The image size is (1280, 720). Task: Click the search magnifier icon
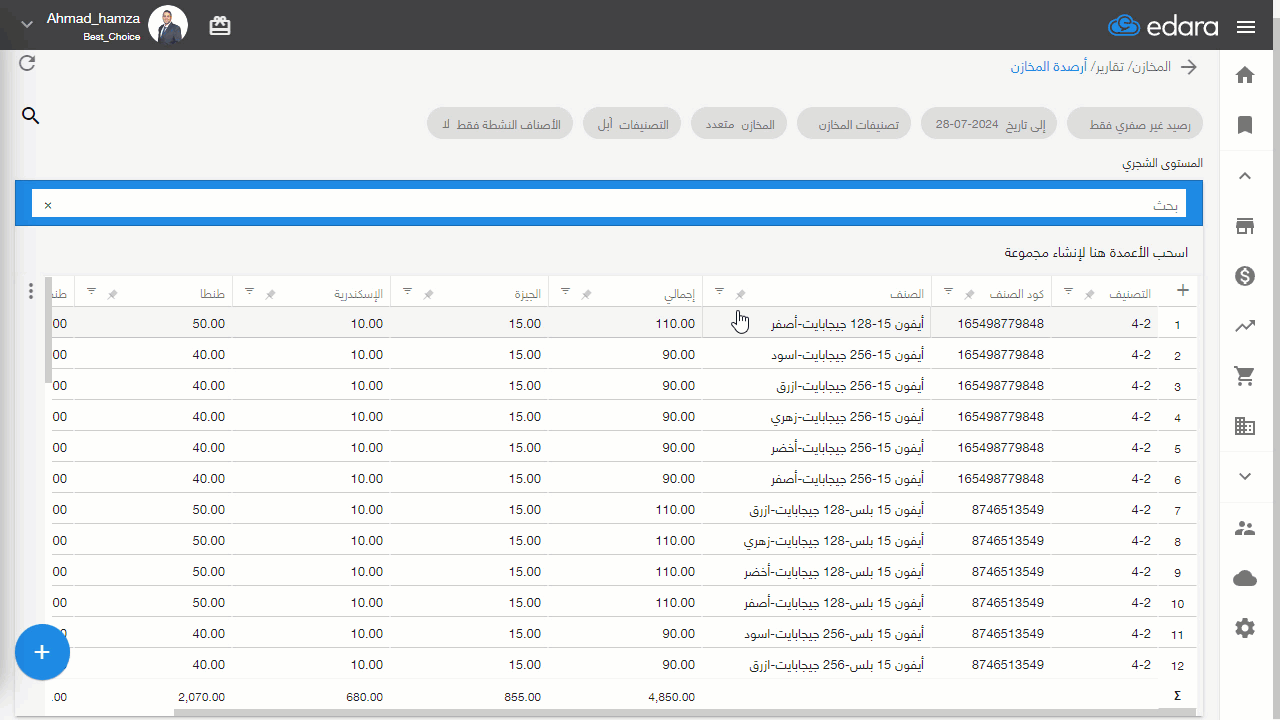[31, 116]
